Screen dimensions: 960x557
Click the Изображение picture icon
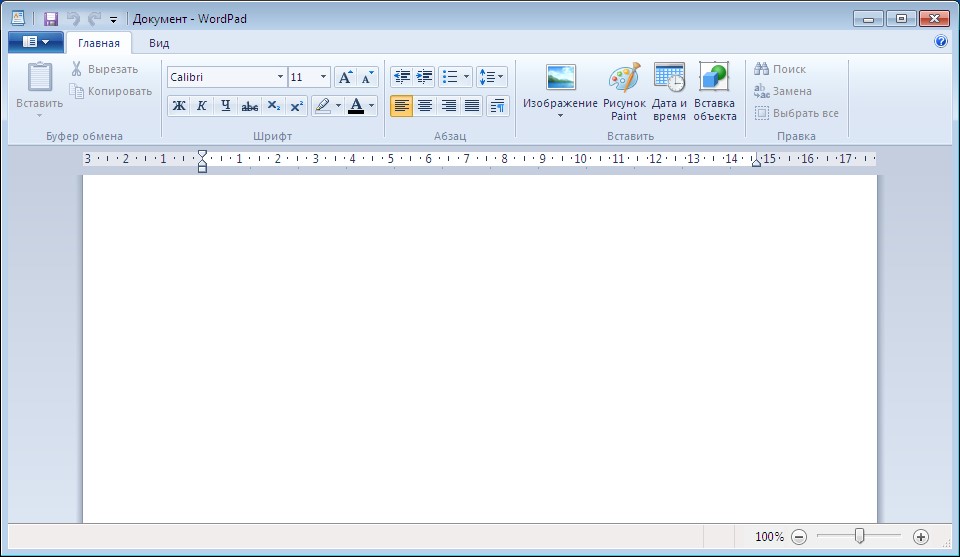(x=561, y=78)
